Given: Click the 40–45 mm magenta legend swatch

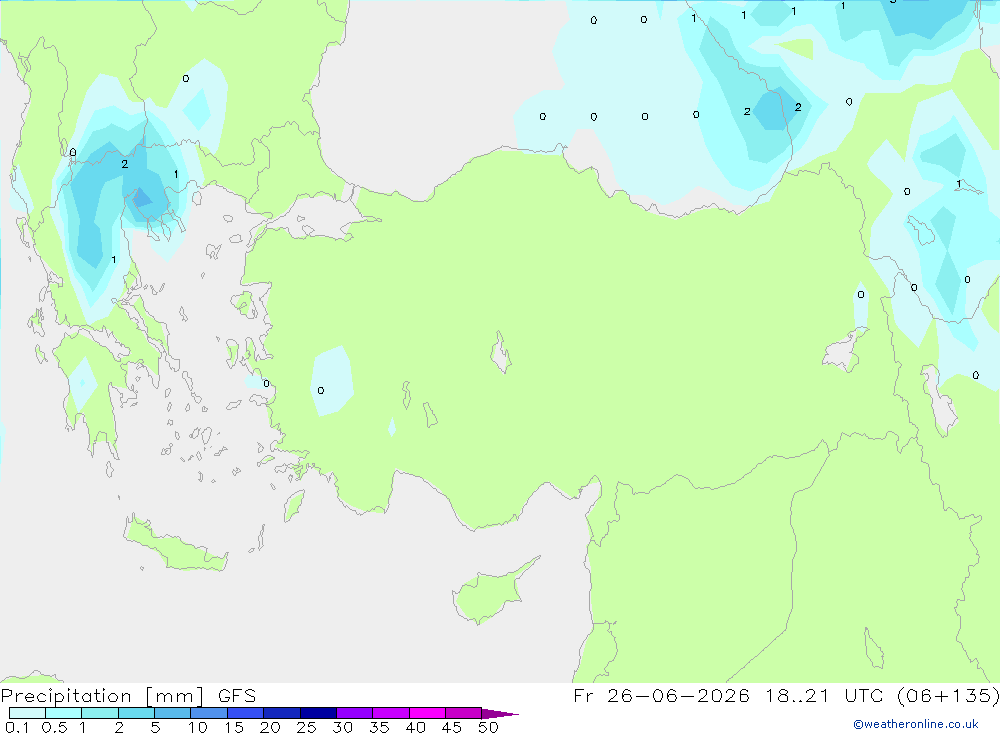Looking at the screenshot, I should click(x=427, y=713).
